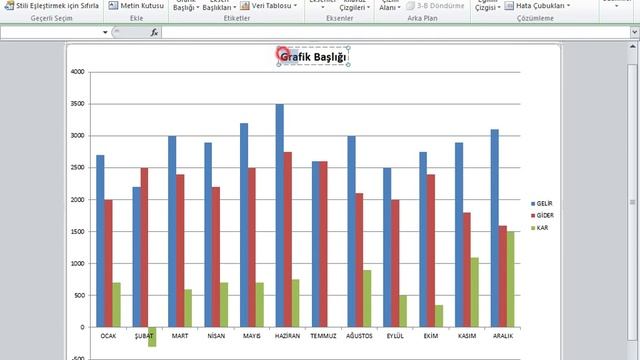Insert a text box via Metin Kutusu icon

[113, 5]
